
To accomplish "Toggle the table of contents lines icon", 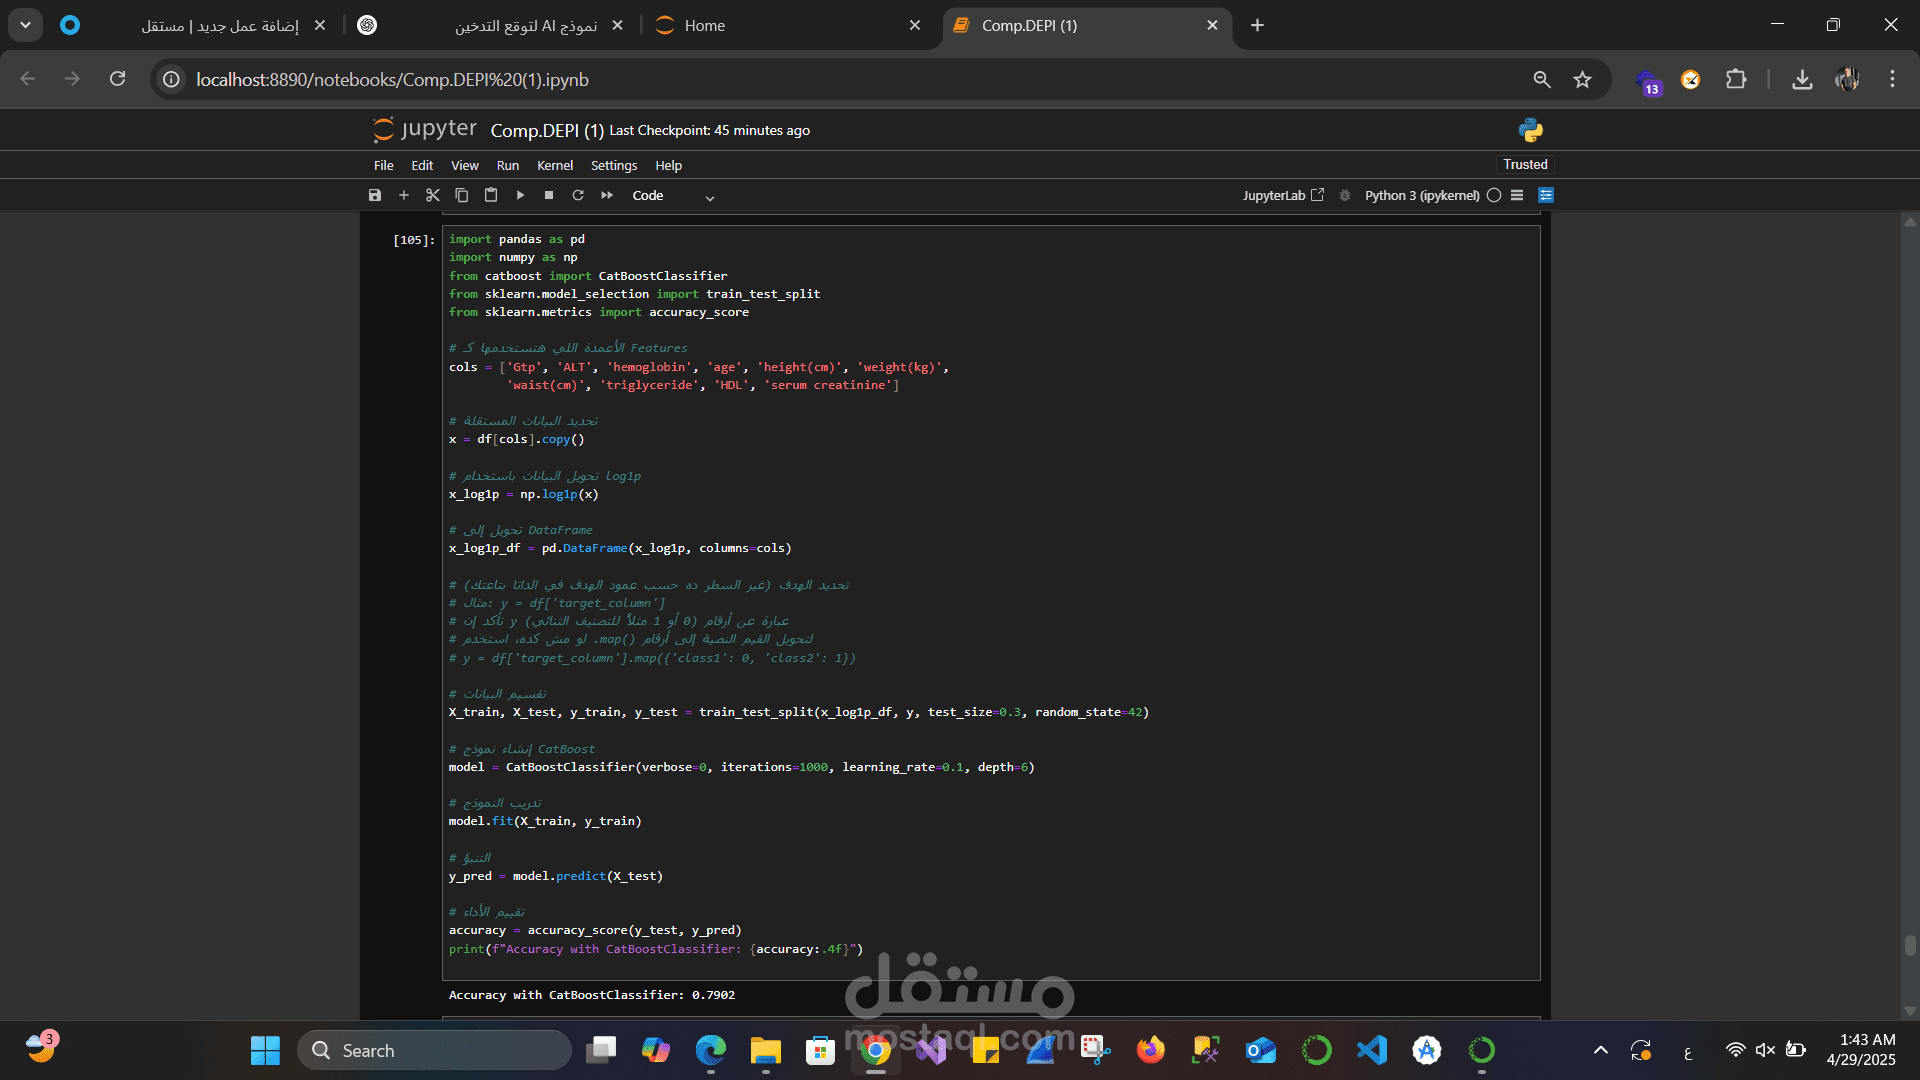I will [x=1517, y=195].
